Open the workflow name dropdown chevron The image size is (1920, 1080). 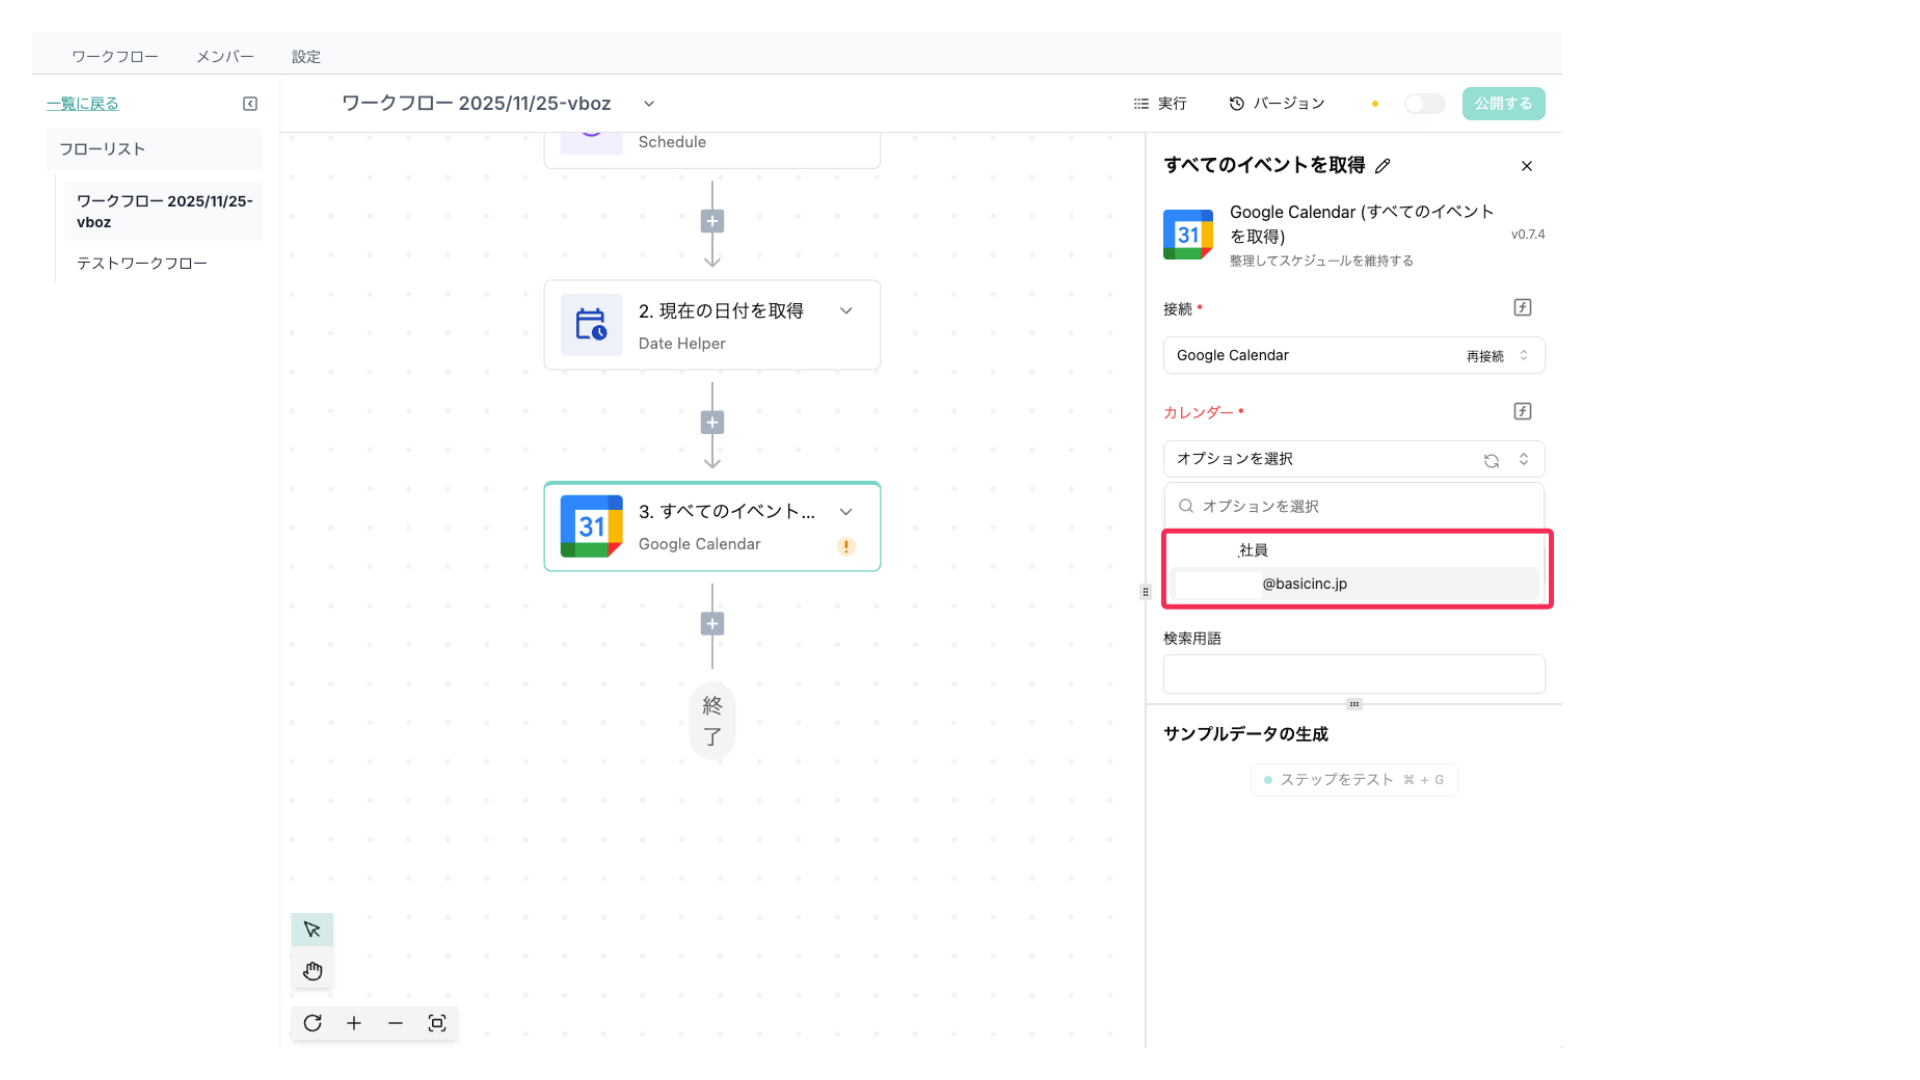coord(649,104)
